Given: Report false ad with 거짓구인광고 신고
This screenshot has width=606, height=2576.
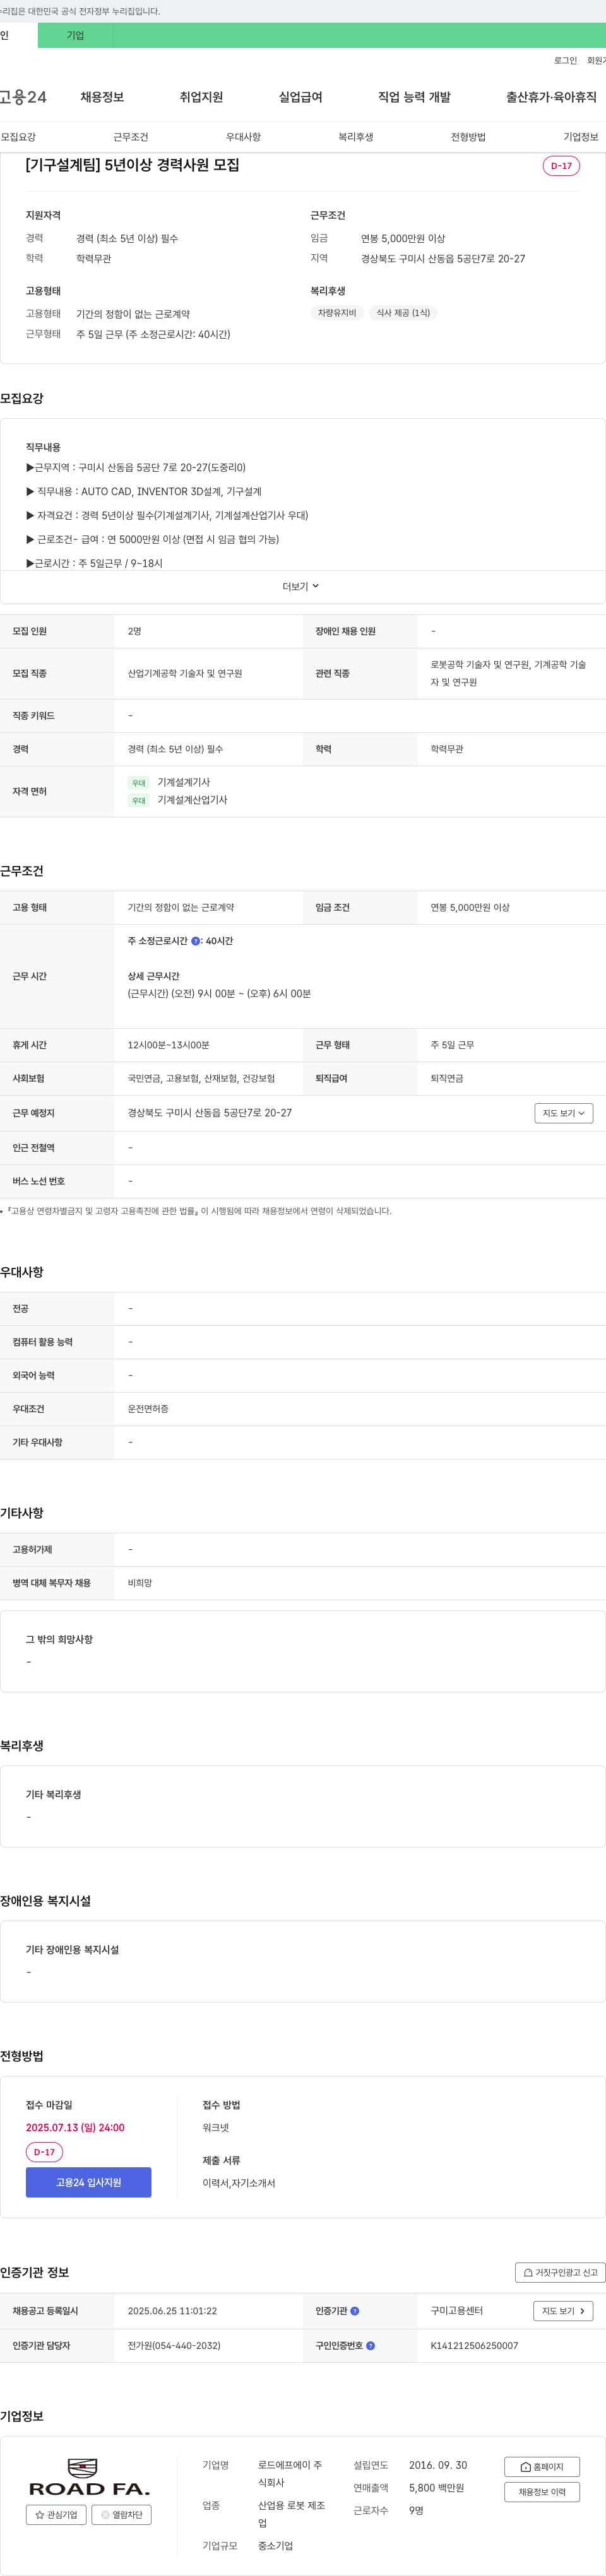Looking at the screenshot, I should pos(560,2272).
